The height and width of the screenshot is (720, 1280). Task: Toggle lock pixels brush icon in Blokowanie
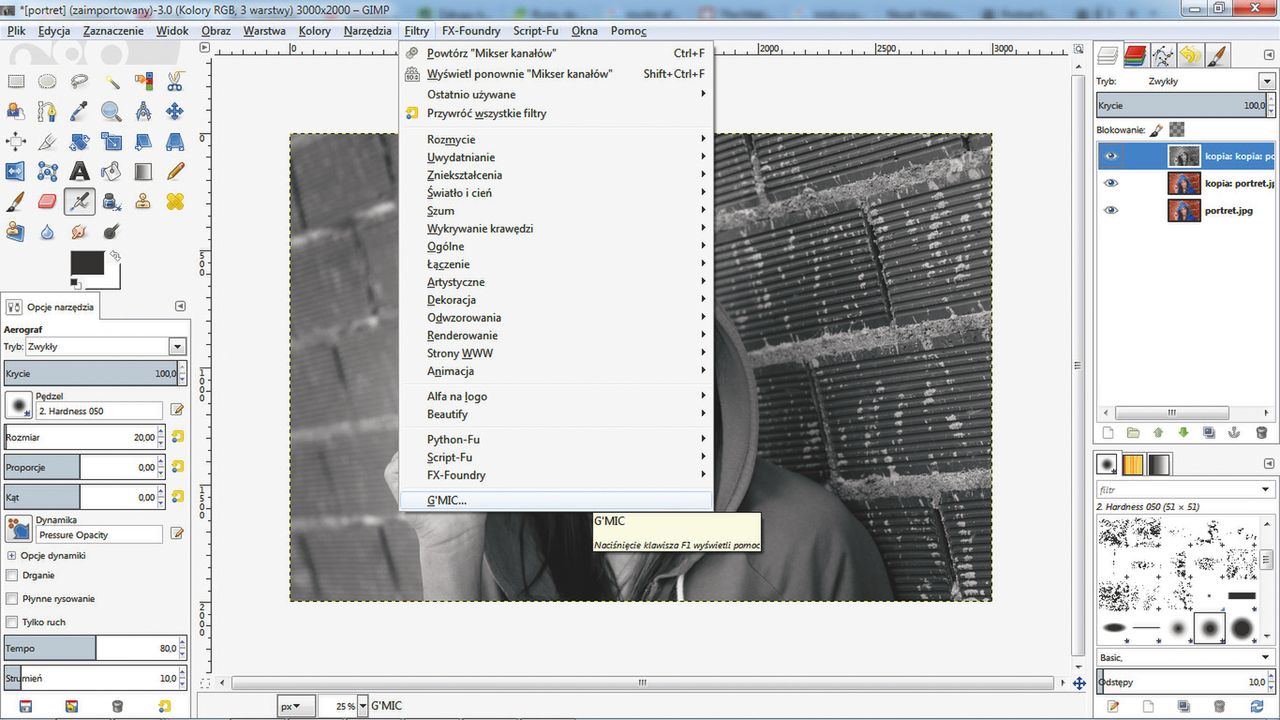coord(1155,129)
